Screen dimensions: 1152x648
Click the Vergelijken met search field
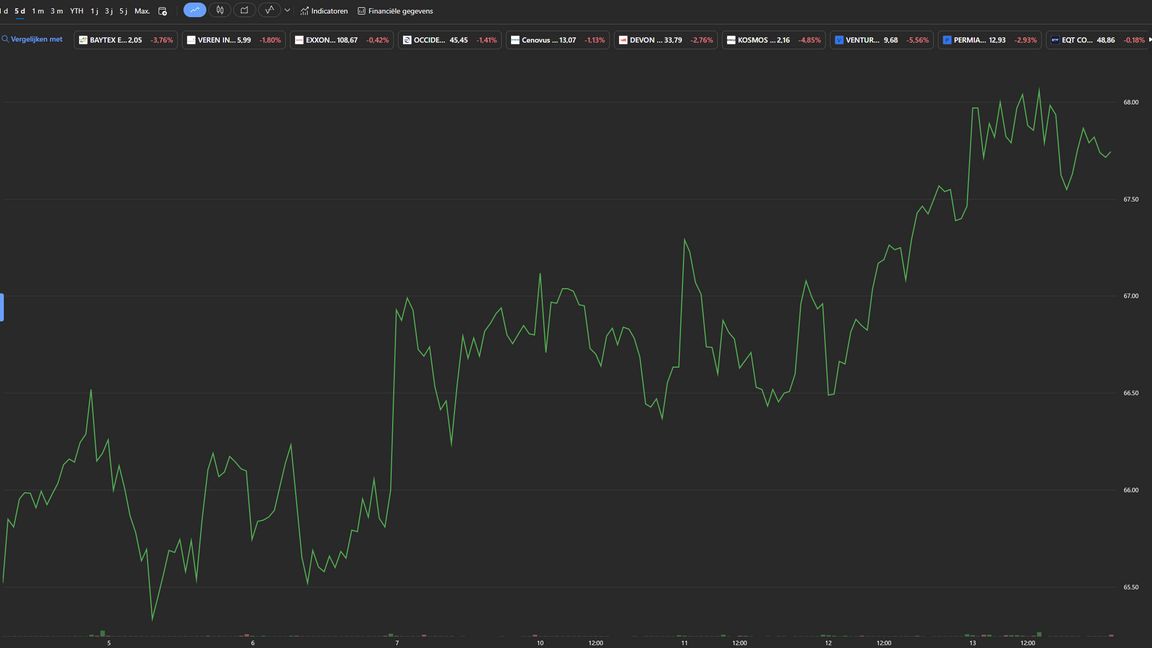pos(34,40)
